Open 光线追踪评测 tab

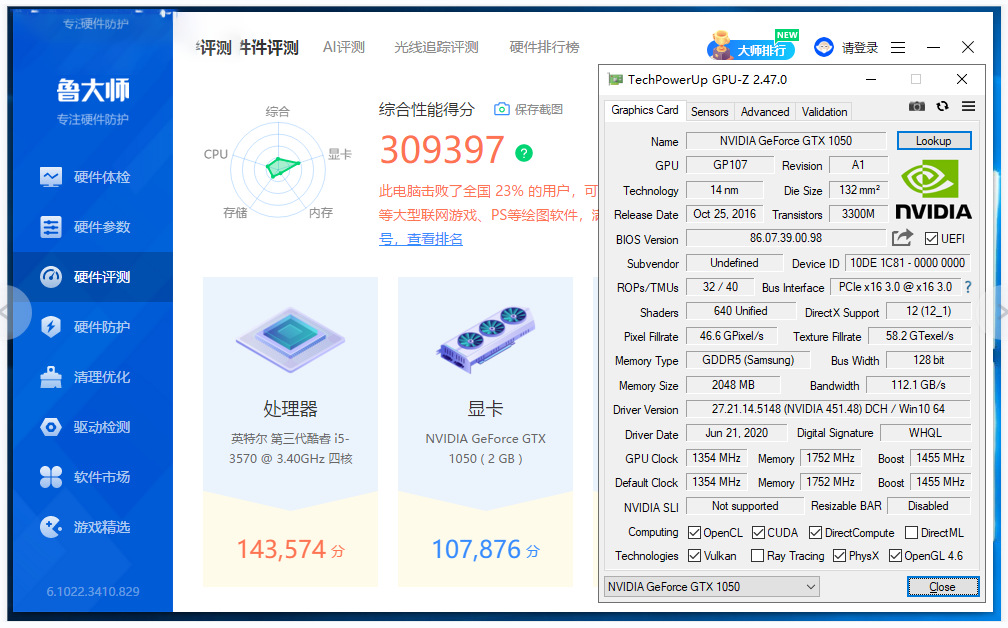tap(436, 47)
